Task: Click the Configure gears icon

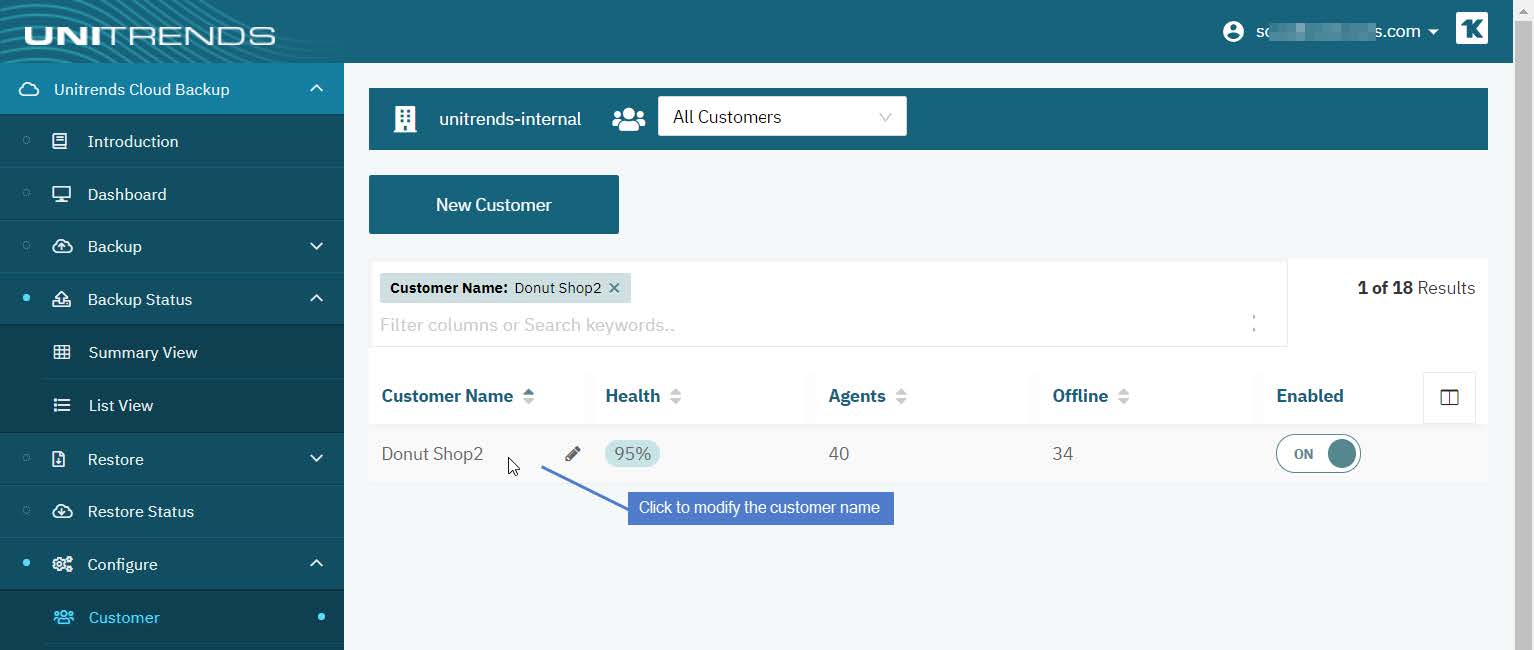Action: coord(62,564)
